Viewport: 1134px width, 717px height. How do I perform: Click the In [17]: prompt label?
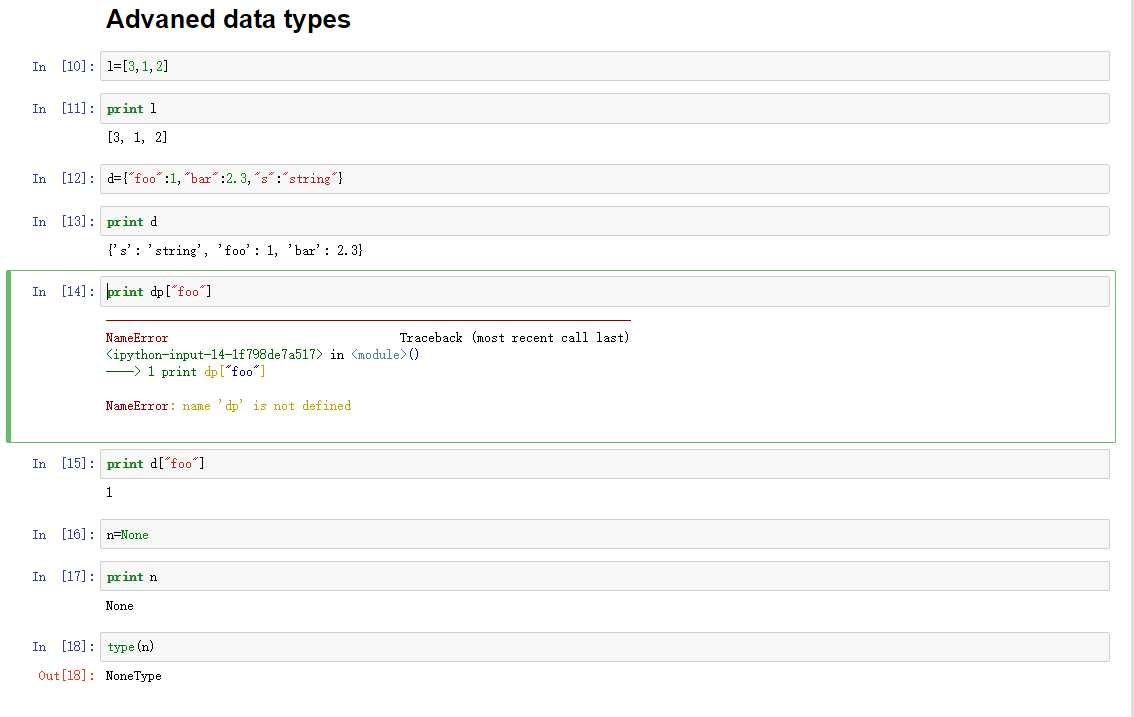pyautogui.click(x=63, y=577)
